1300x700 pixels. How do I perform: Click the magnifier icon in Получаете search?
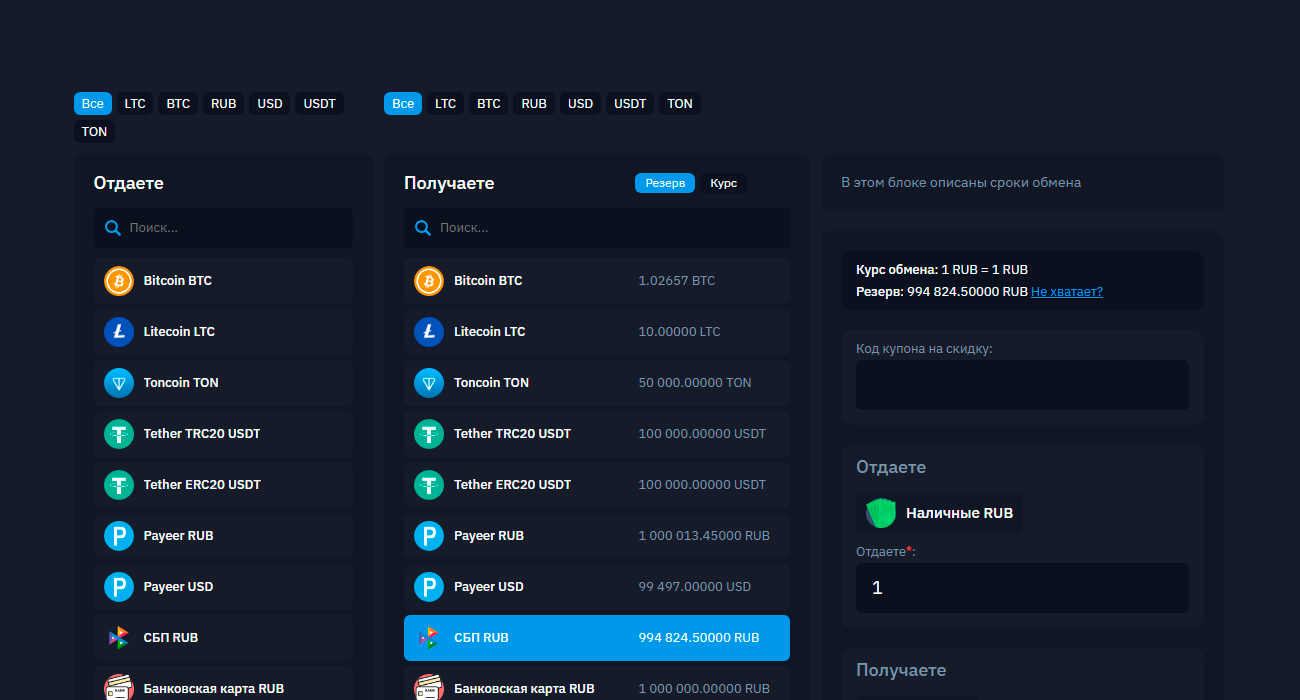423,228
